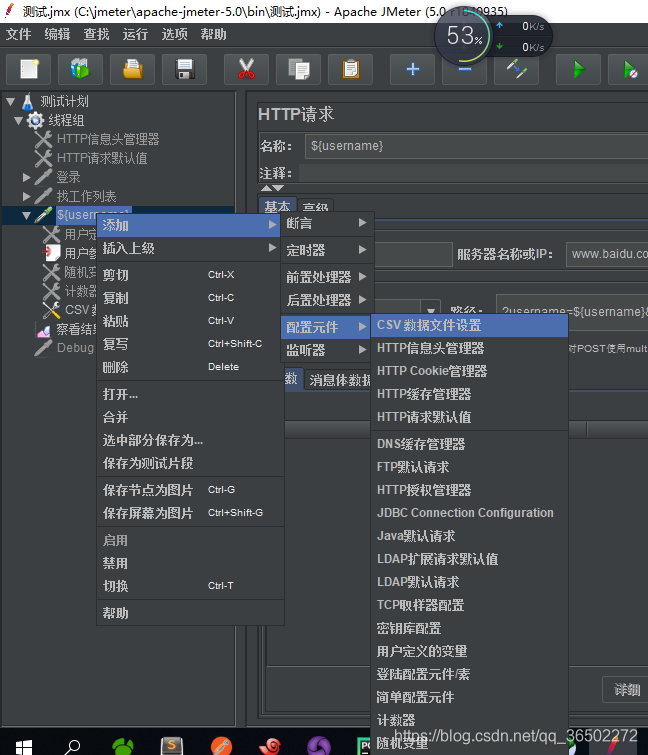Viewport: 648px width, 755px height.
Task: Open the 定时器 submenu
Action: click(327, 250)
